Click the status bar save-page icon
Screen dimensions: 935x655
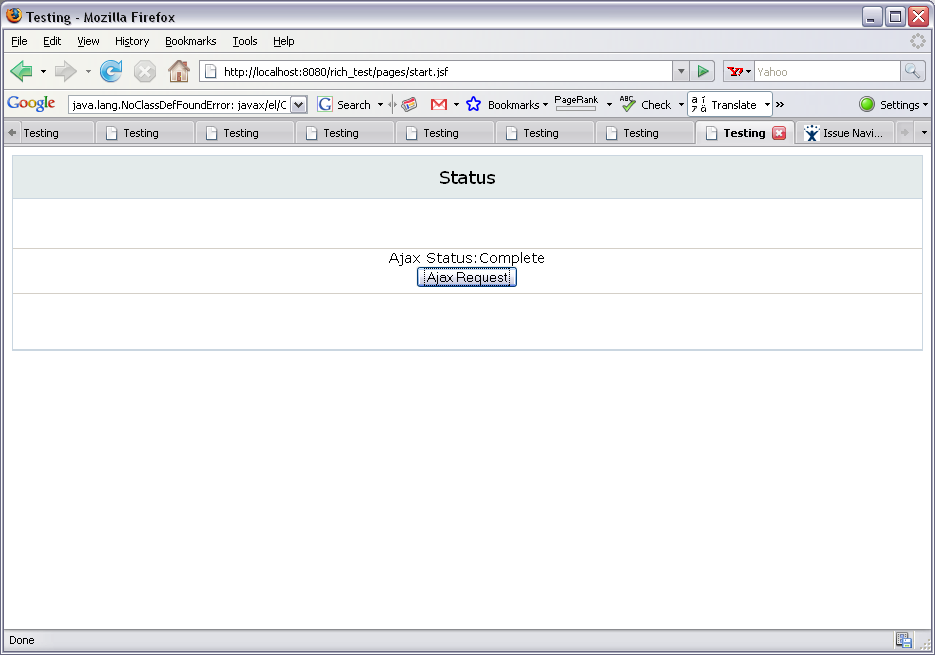(903, 640)
